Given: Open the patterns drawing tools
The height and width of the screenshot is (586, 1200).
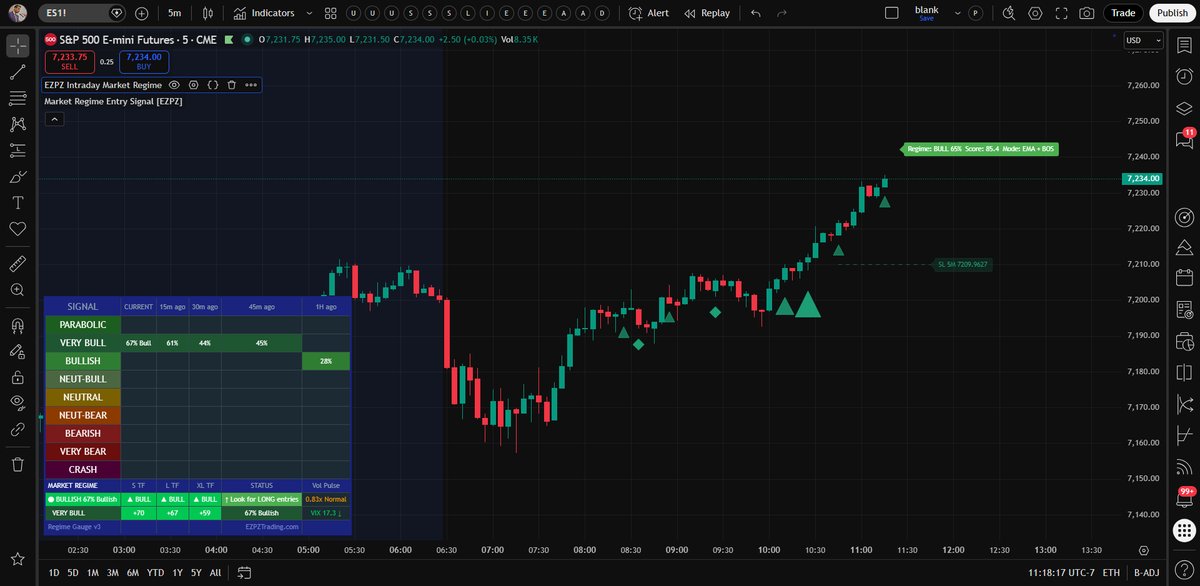Looking at the screenshot, I should 17,124.
